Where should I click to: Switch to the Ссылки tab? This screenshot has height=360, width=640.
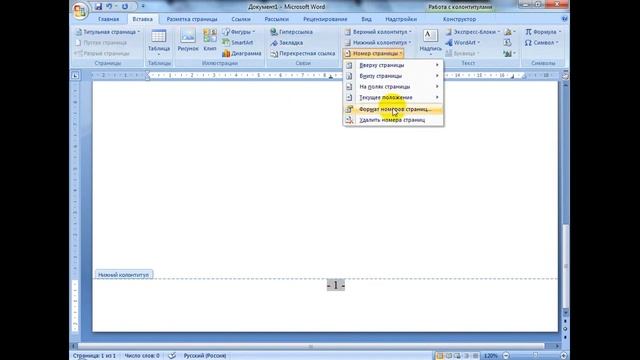click(x=241, y=19)
